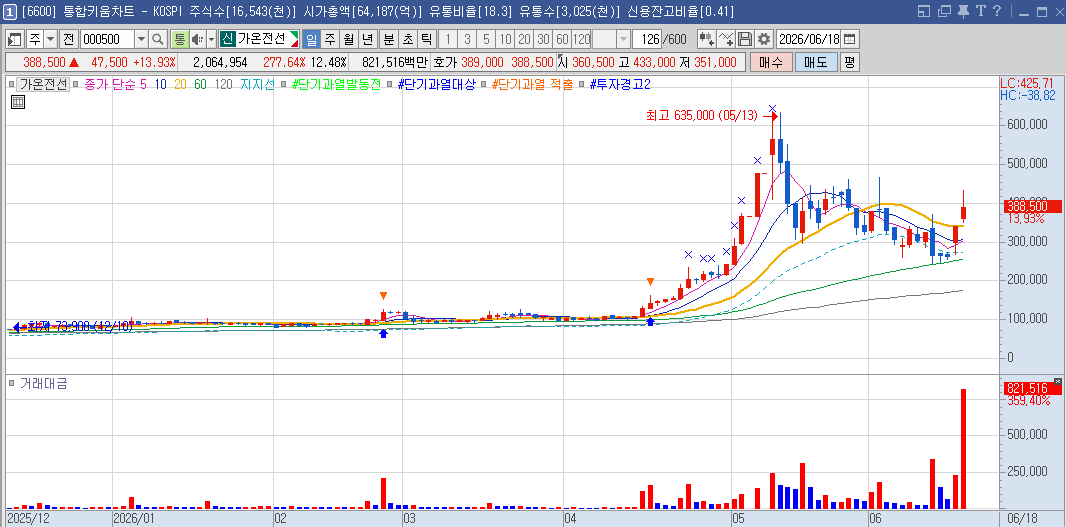Image resolution: width=1066 pixels, height=527 pixels.
Task: Select the 틱 tick period button
Action: tap(427, 39)
